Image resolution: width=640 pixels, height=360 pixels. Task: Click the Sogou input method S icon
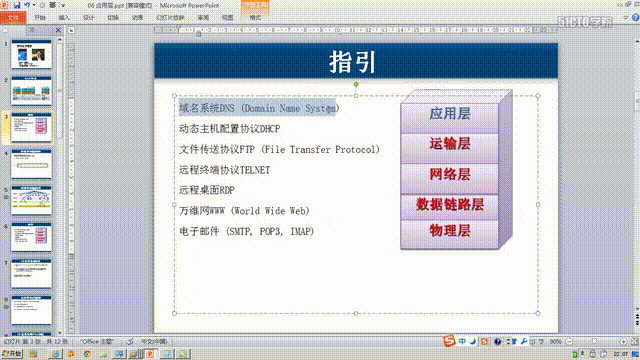(449, 341)
